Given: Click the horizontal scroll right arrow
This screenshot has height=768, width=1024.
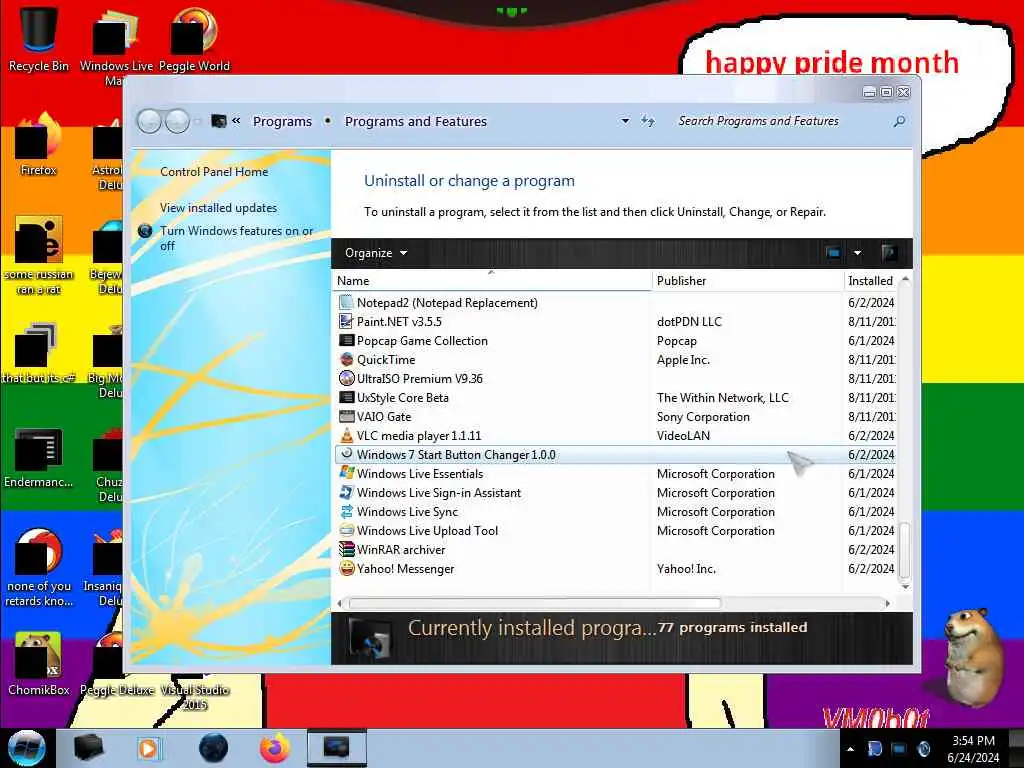Looking at the screenshot, I should coord(888,603).
